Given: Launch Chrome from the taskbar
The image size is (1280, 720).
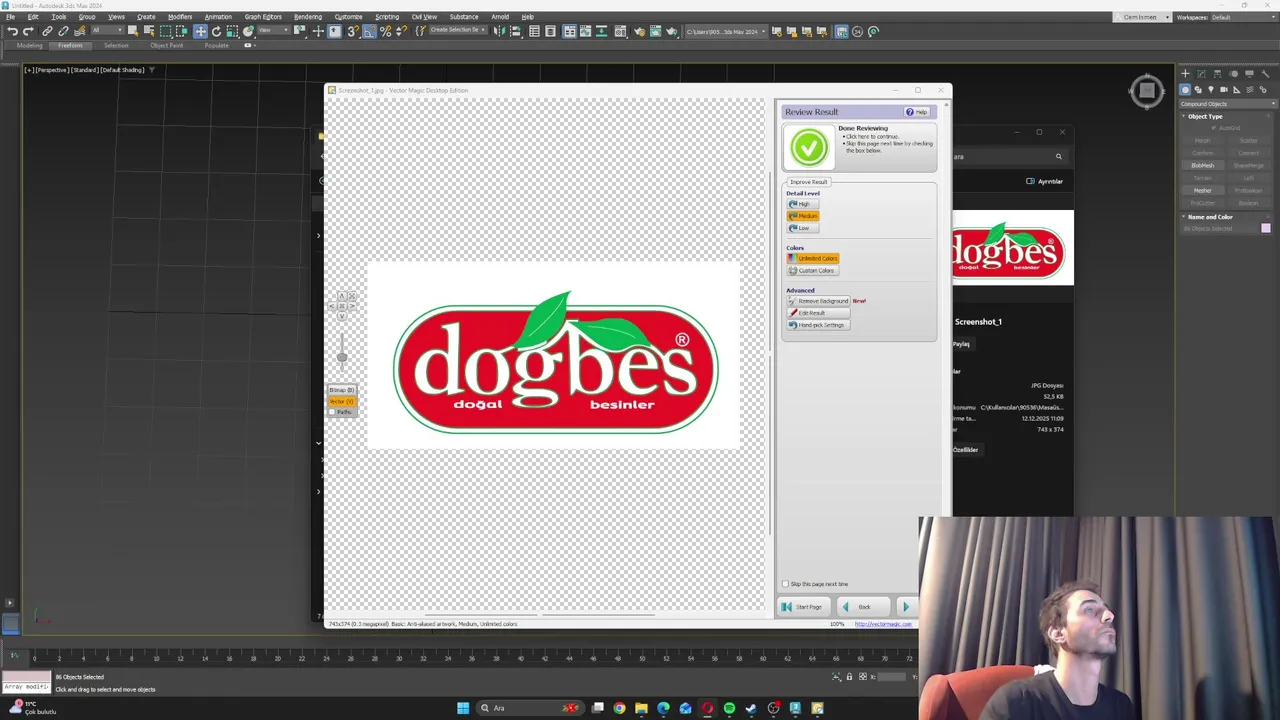Looking at the screenshot, I should click(619, 708).
